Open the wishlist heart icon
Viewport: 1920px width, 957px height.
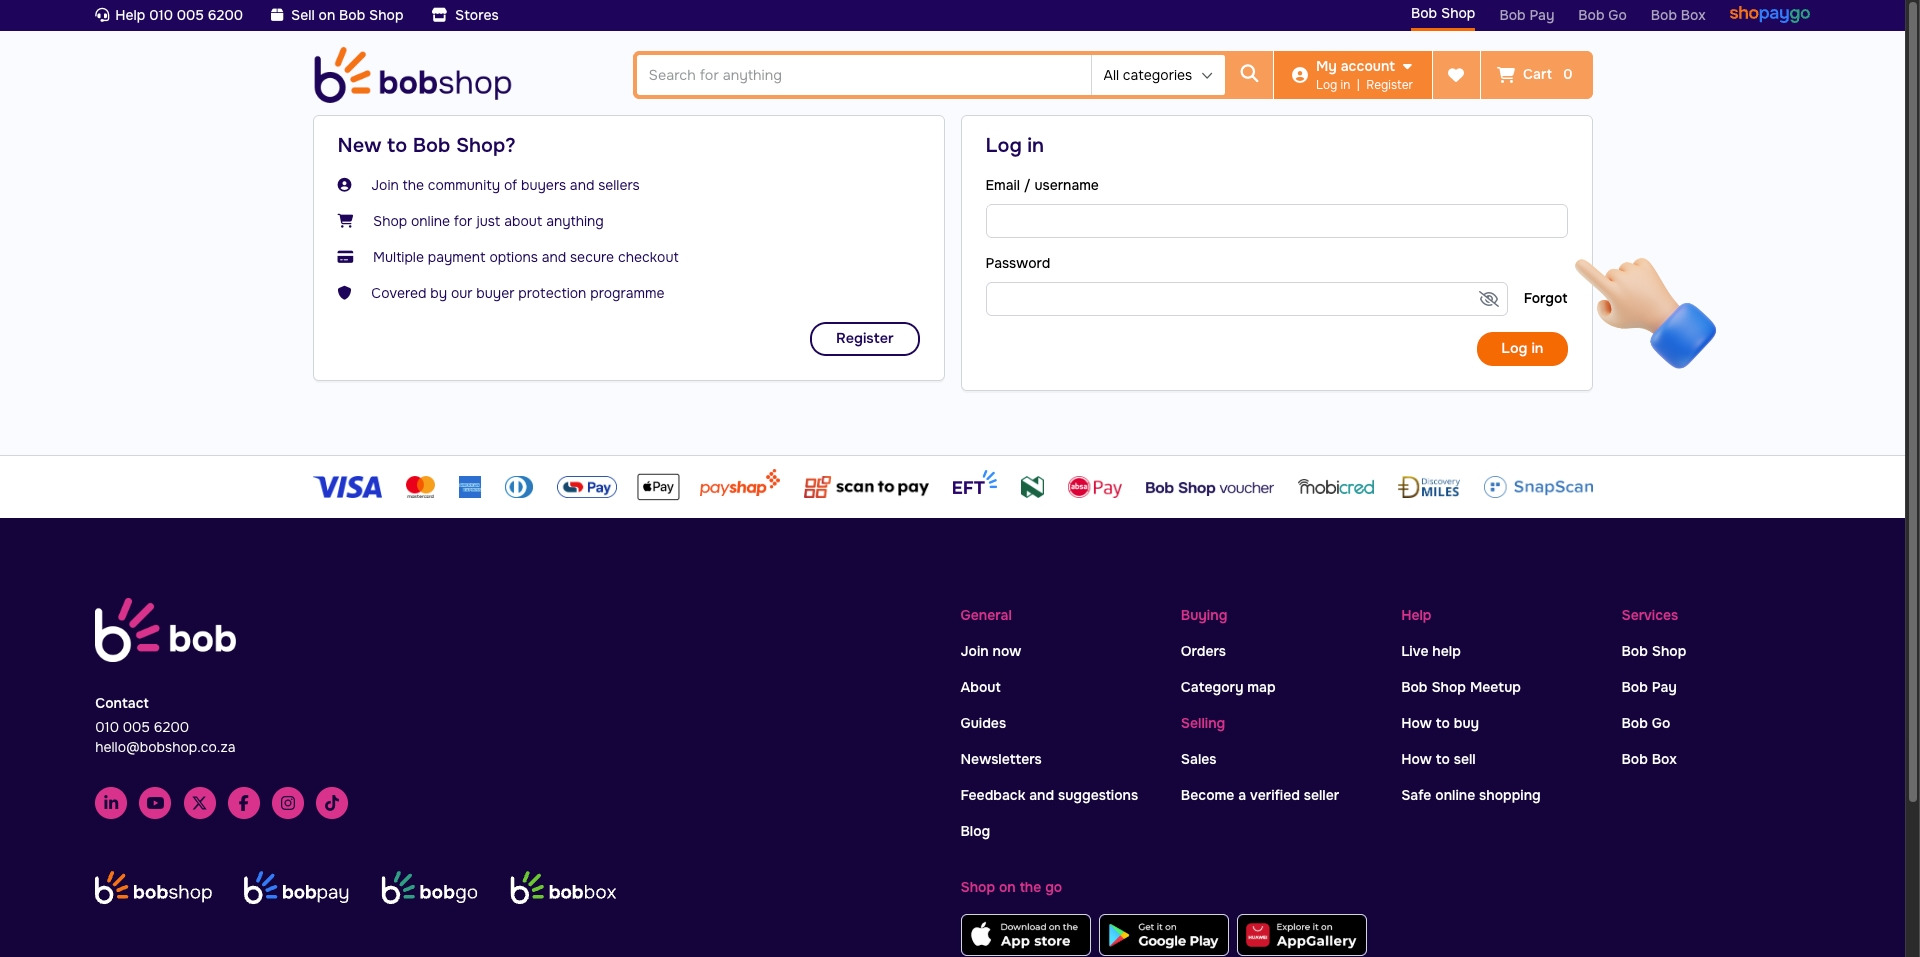pos(1456,75)
